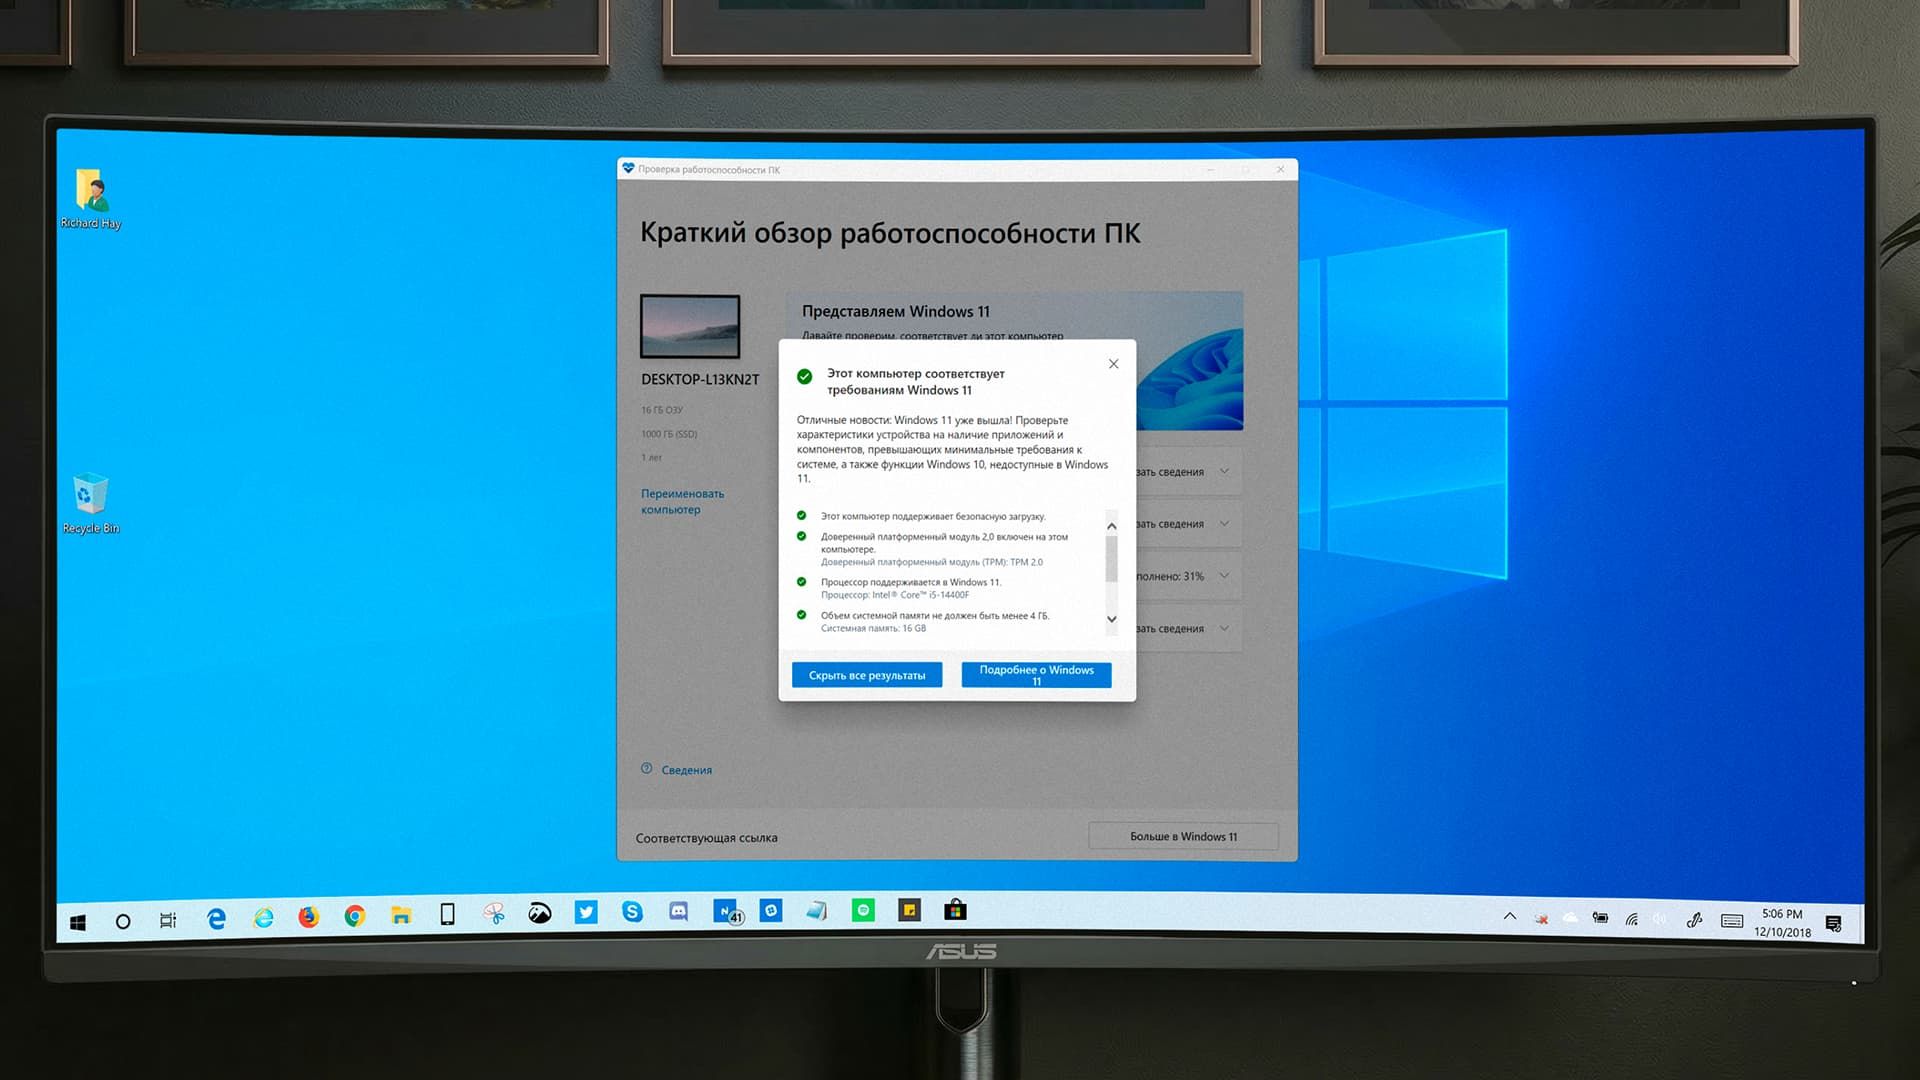1920x1080 pixels.
Task: Click '1000 ГБ (SSD)' spec text
Action: point(669,434)
